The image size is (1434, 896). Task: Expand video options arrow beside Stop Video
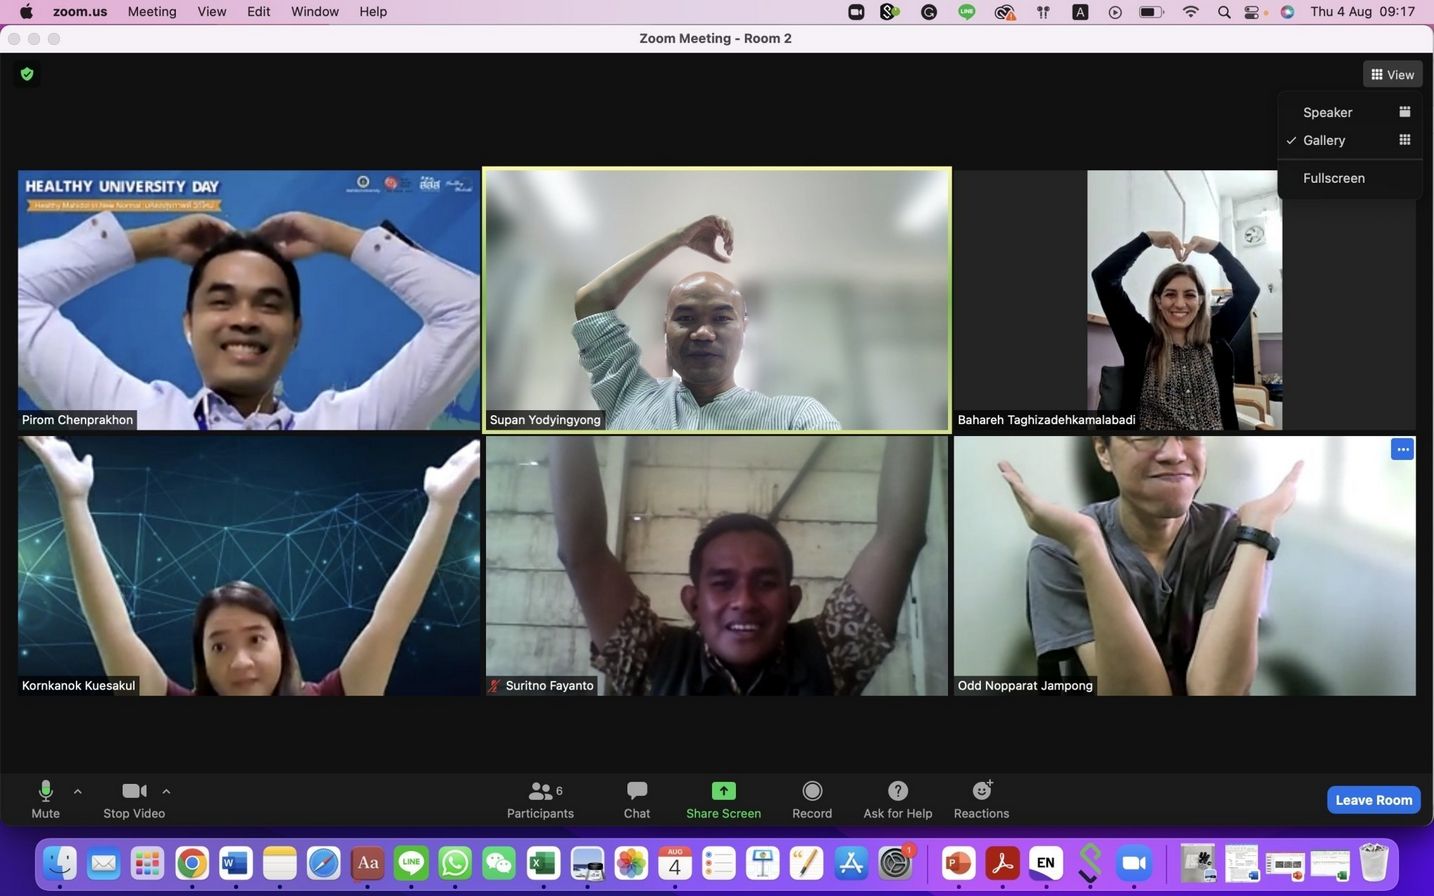pyautogui.click(x=166, y=791)
